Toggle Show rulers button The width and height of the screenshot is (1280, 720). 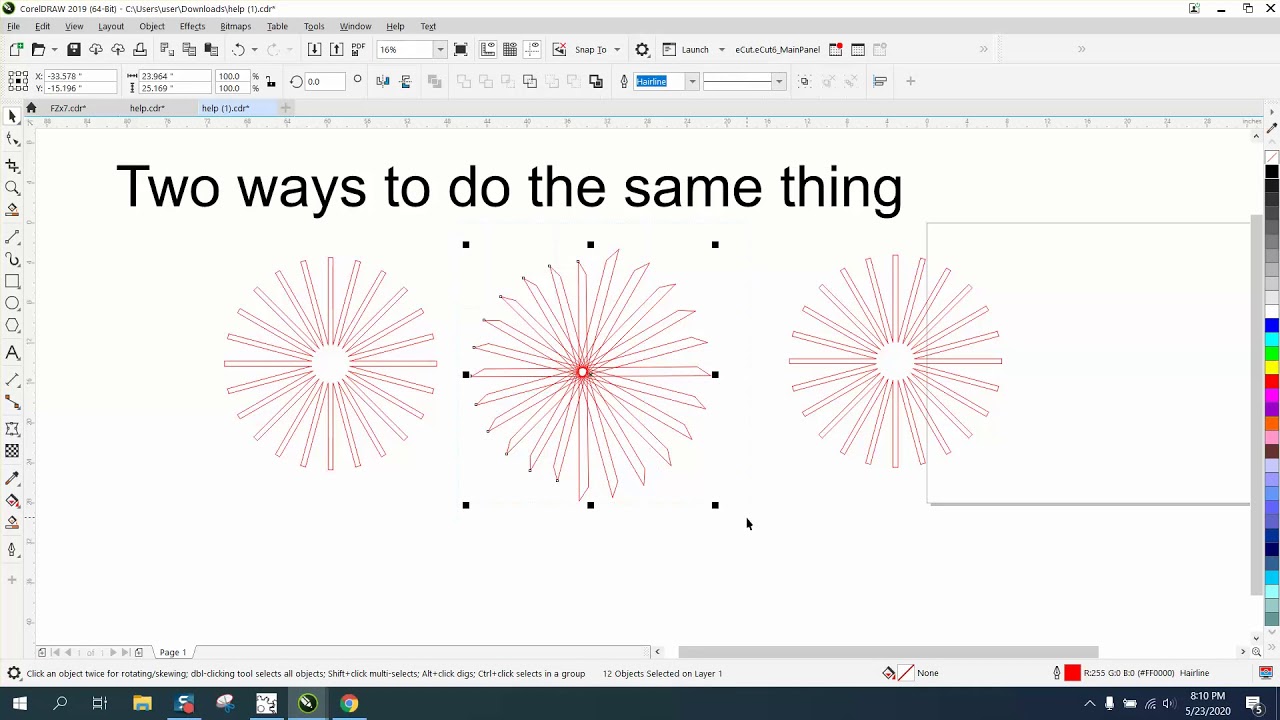pos(488,49)
